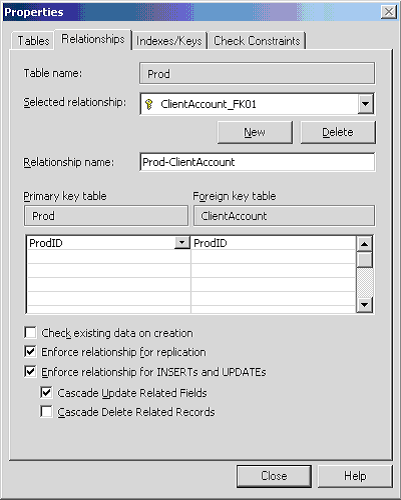Click the scroll up arrow in column grid
Viewport: 401px width, 500px height.
[365, 244]
